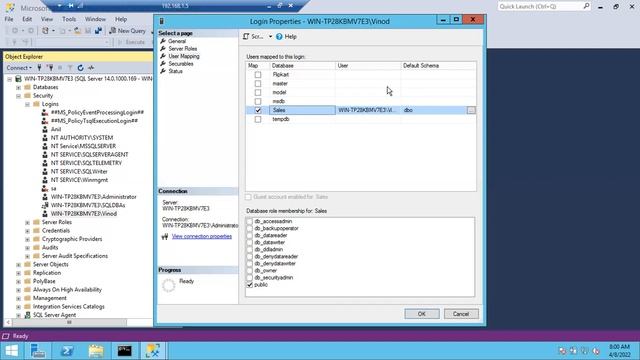Select the Status page

tap(176, 71)
